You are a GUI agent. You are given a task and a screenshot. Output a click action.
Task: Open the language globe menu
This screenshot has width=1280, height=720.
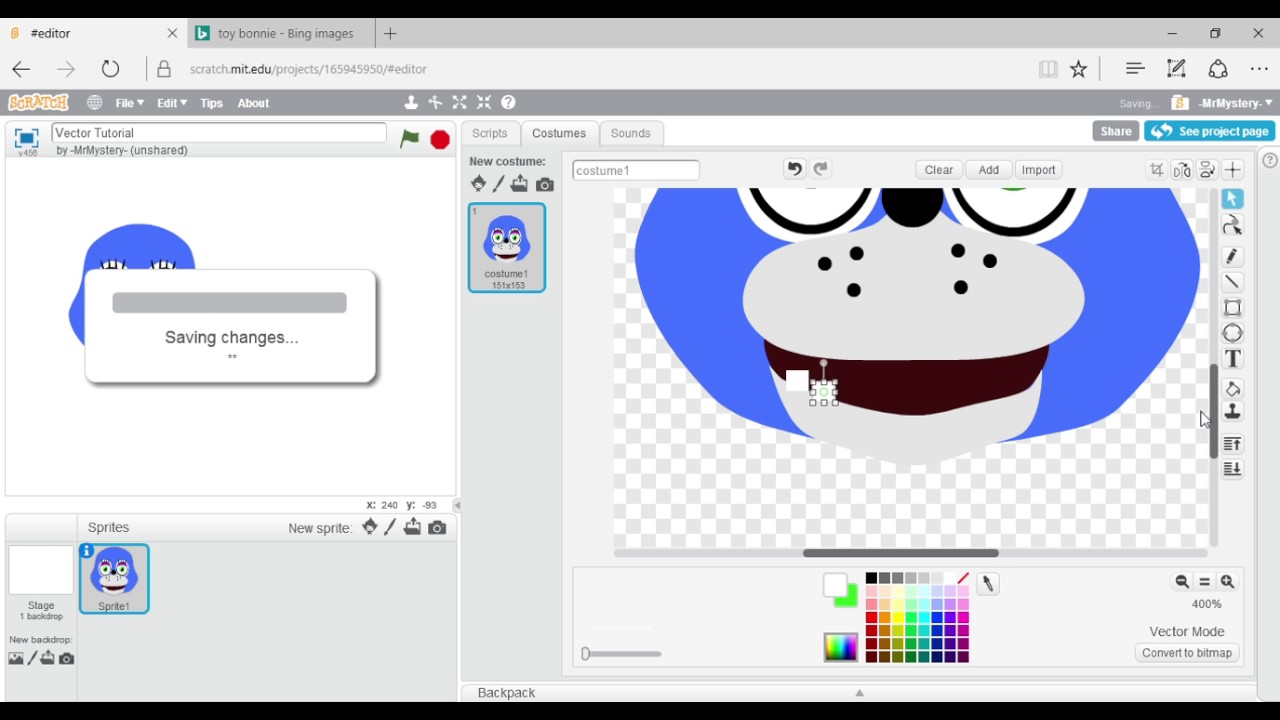coord(94,103)
